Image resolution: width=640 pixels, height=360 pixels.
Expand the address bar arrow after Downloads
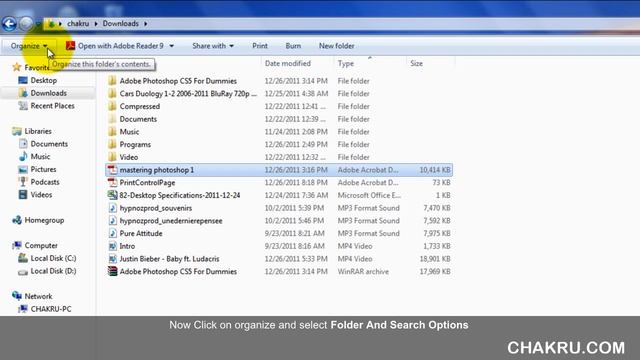(x=146, y=24)
